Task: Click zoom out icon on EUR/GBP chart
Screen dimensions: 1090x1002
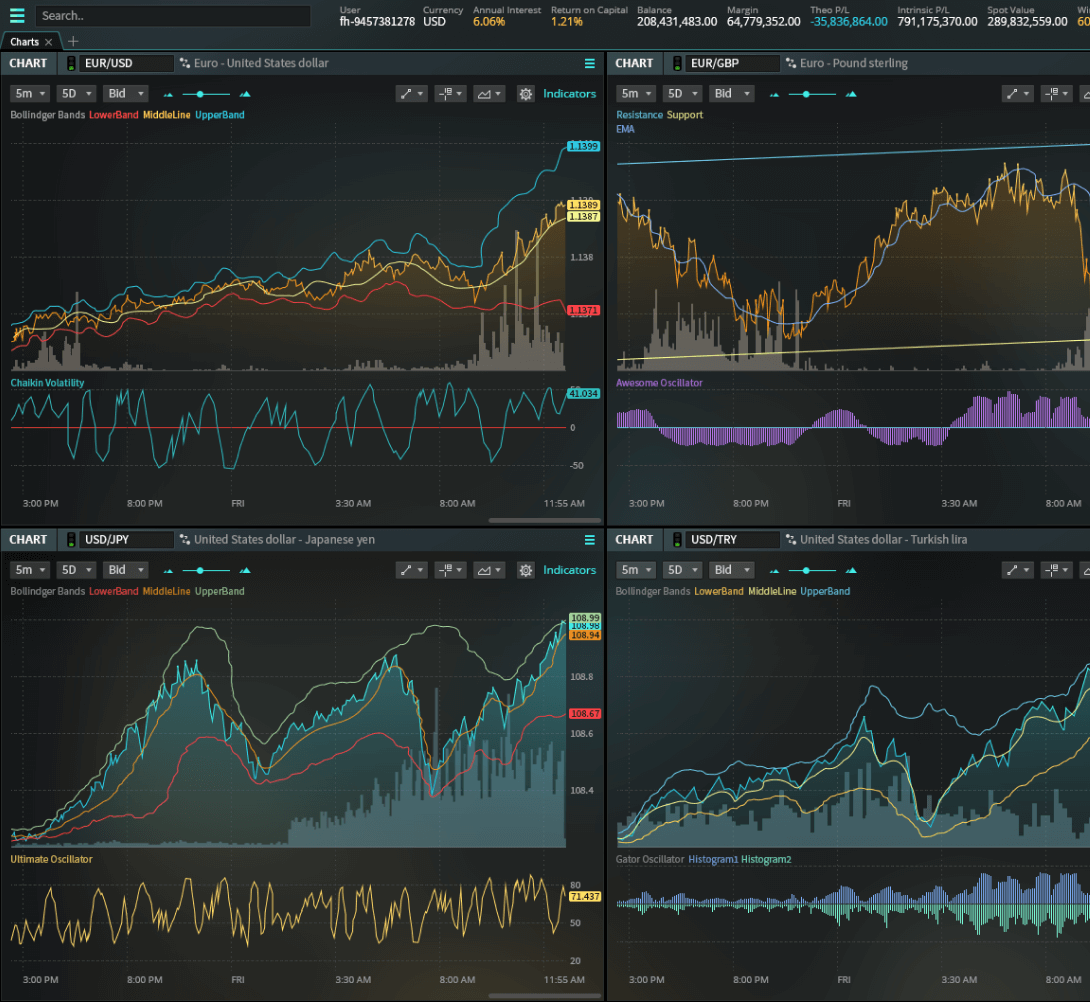Action: coord(774,94)
